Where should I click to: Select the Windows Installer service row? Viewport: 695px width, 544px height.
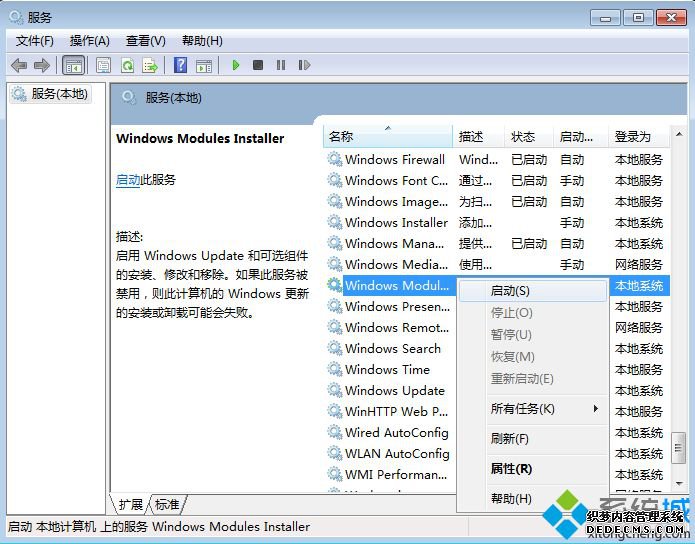(496, 222)
